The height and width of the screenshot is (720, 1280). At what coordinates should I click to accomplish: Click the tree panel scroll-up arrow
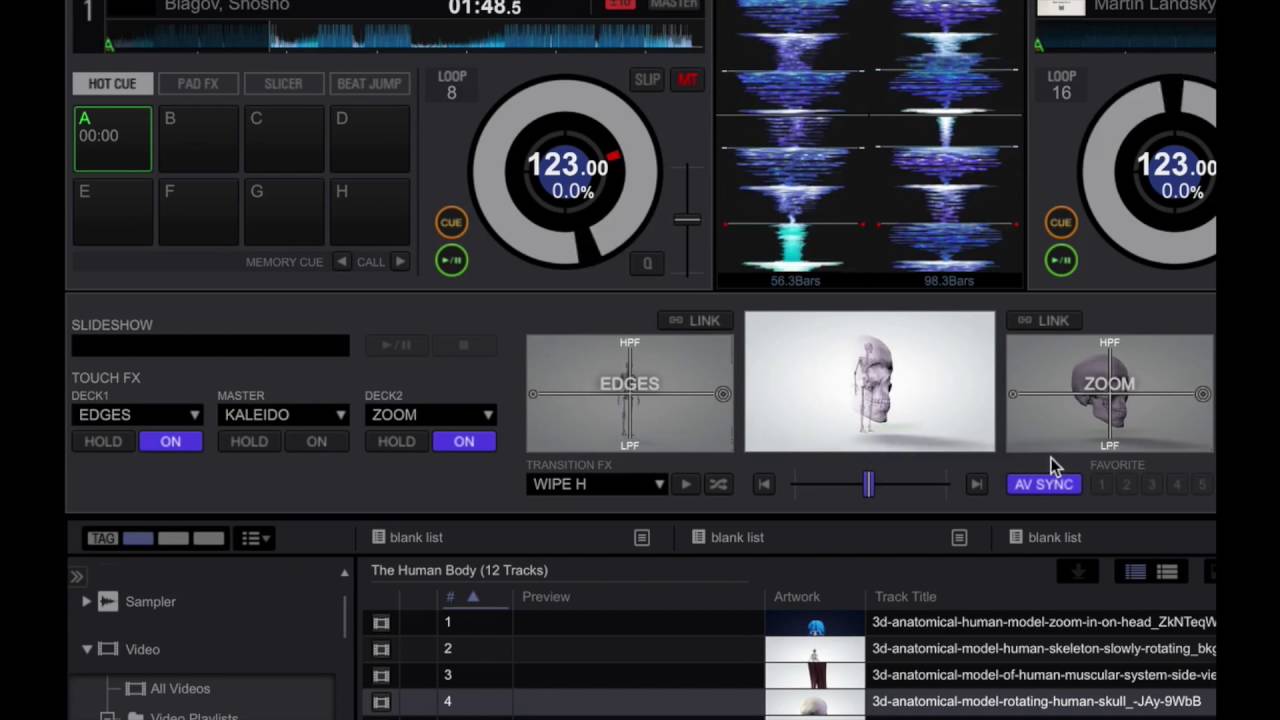(345, 573)
